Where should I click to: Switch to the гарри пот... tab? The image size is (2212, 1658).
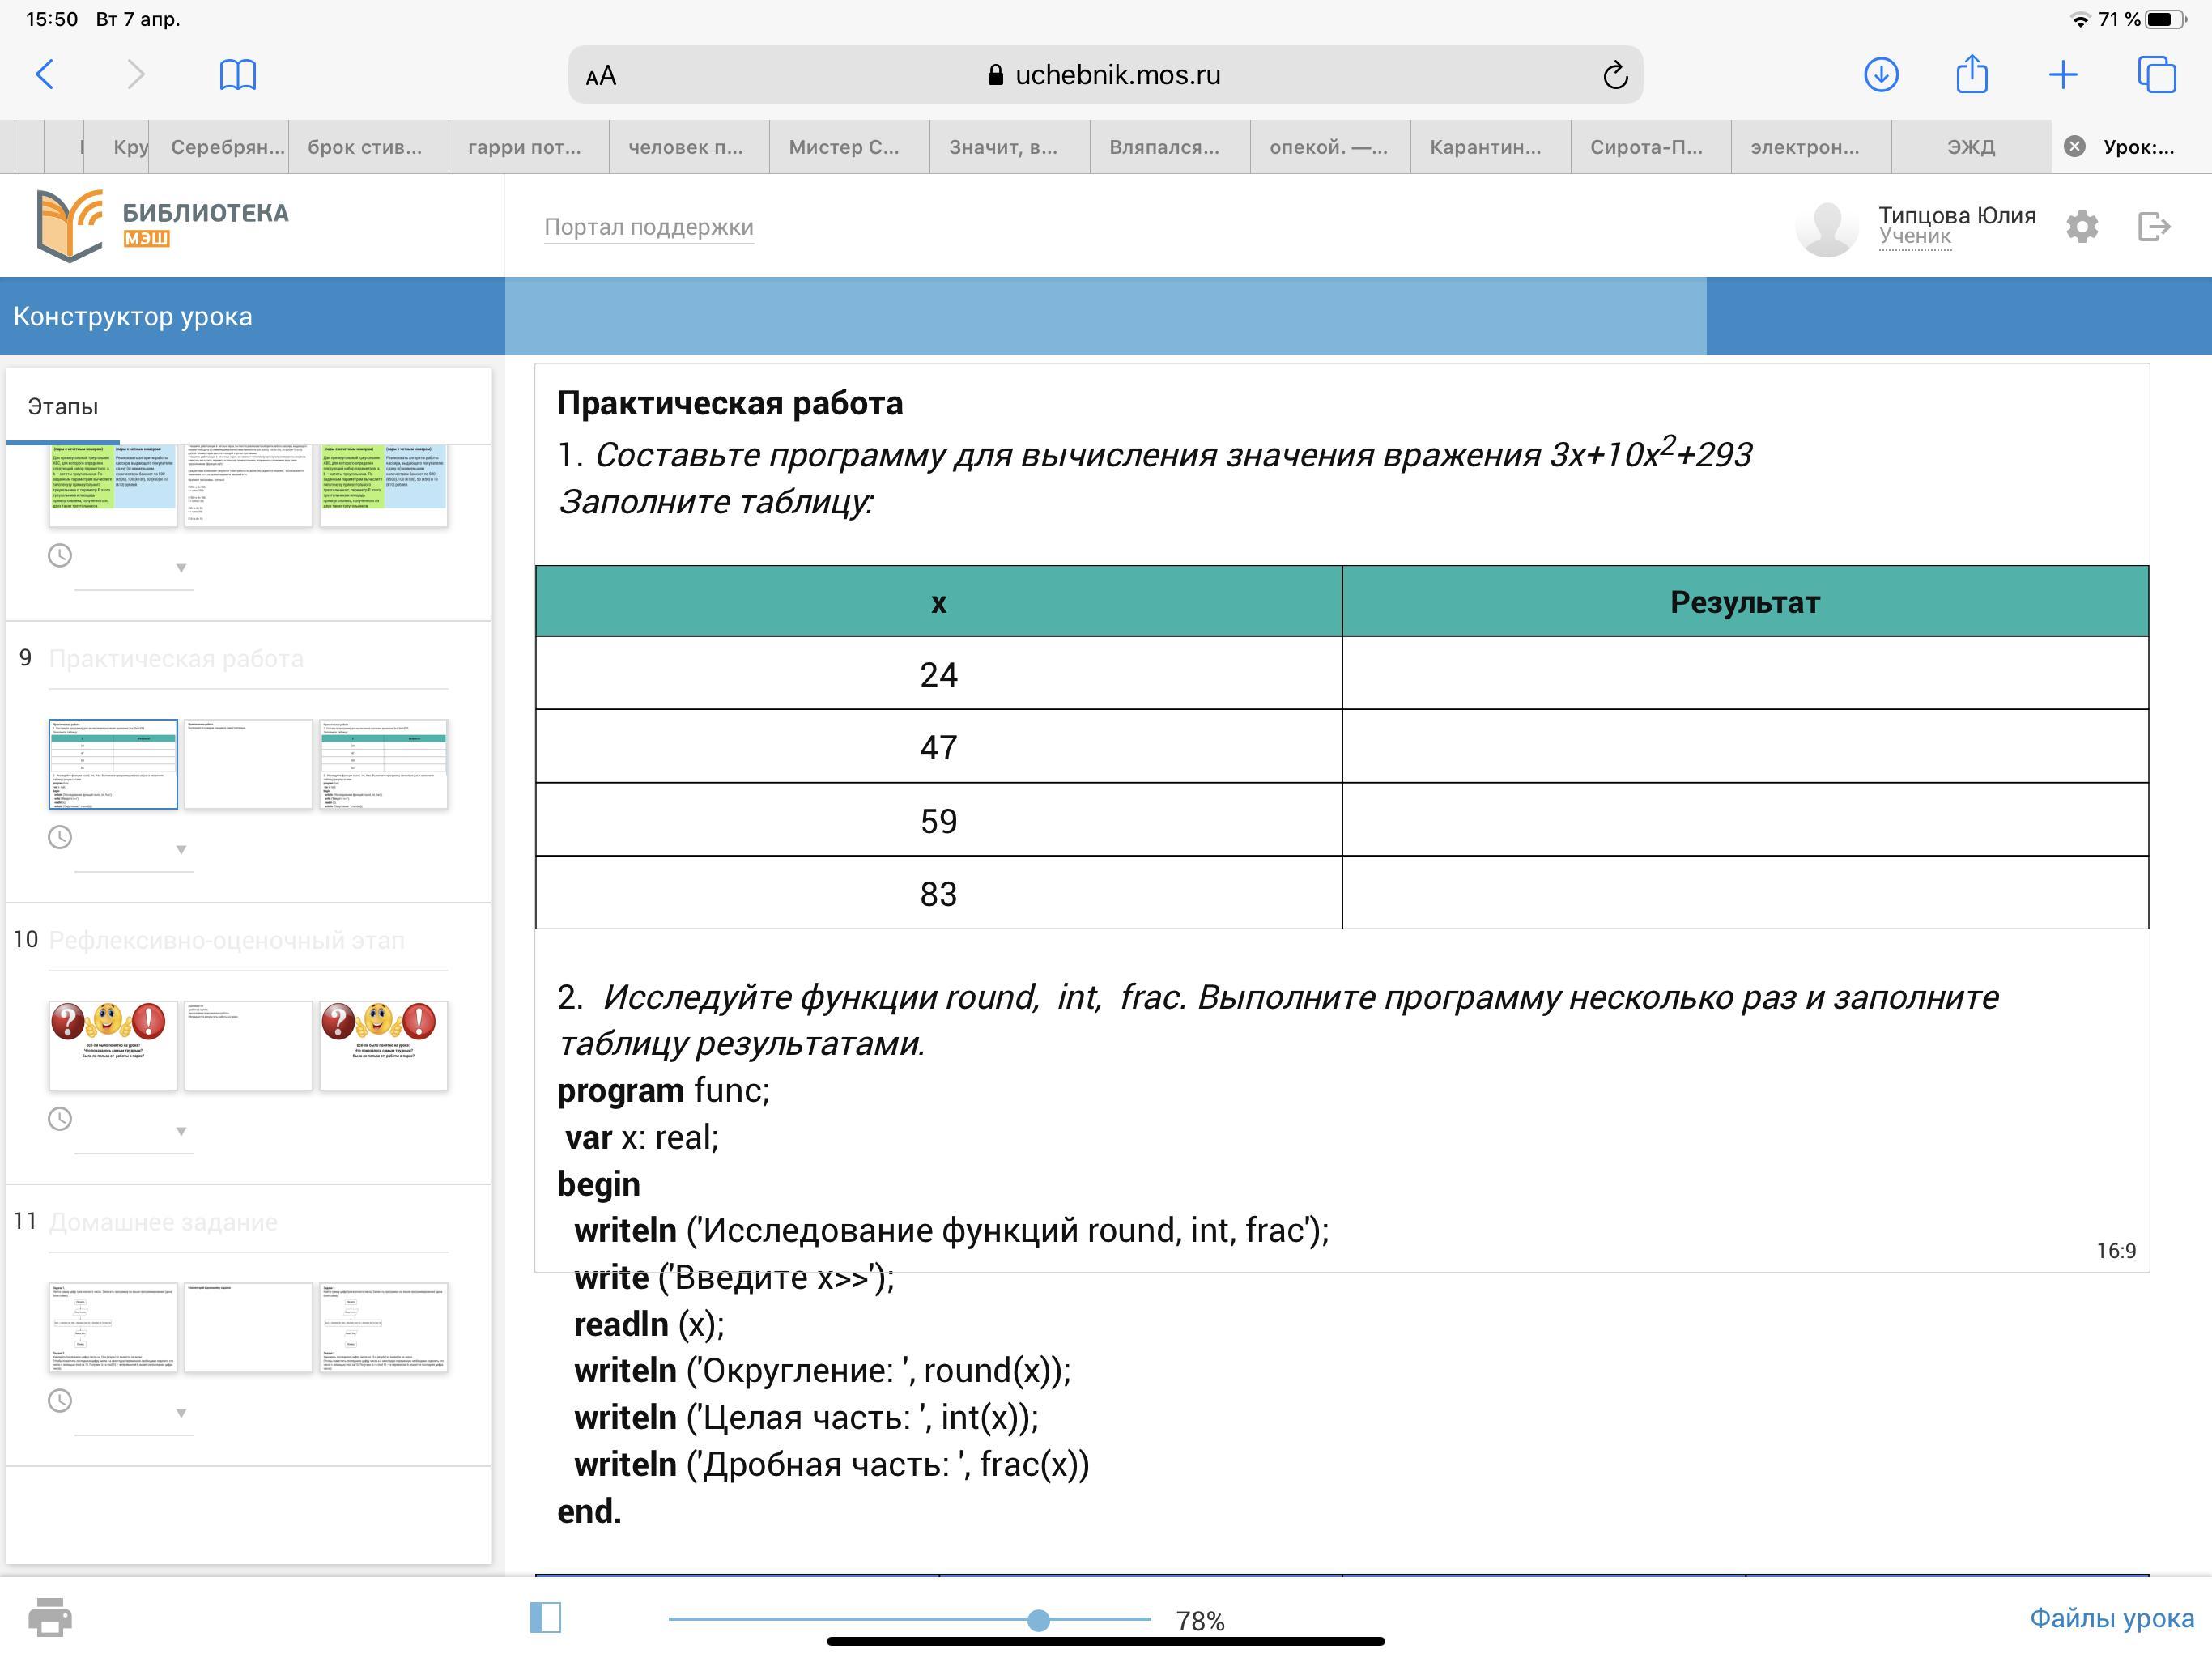tap(528, 147)
